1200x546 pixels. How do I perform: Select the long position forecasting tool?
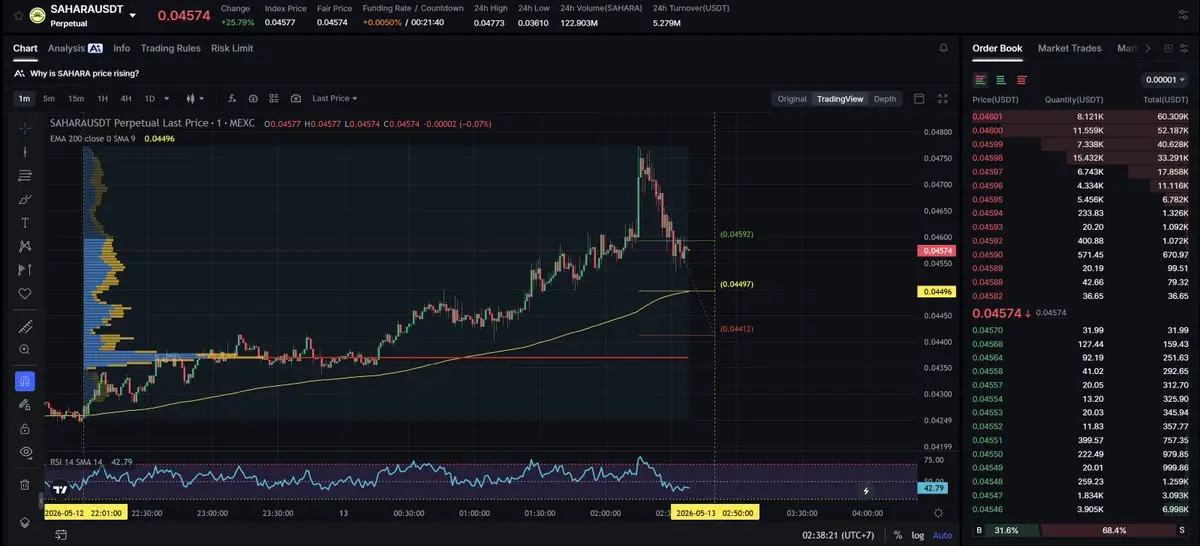pos(25,269)
